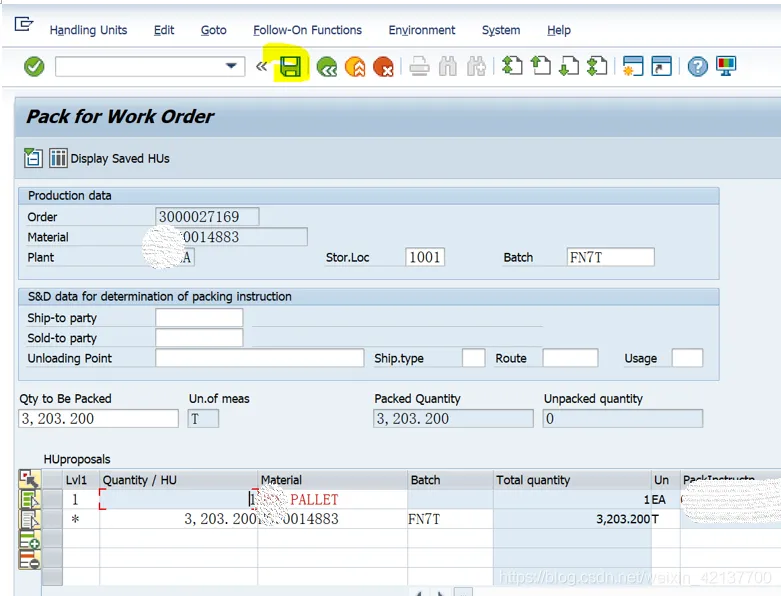Click the Total quantity column header
This screenshot has height=596, width=781.
pos(572,480)
